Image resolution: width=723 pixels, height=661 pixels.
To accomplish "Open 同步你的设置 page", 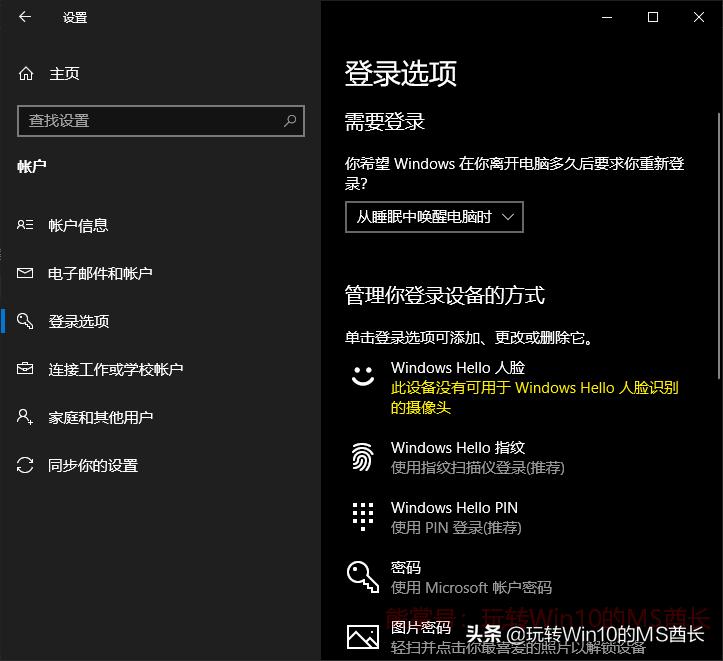I will pyautogui.click(x=93, y=466).
